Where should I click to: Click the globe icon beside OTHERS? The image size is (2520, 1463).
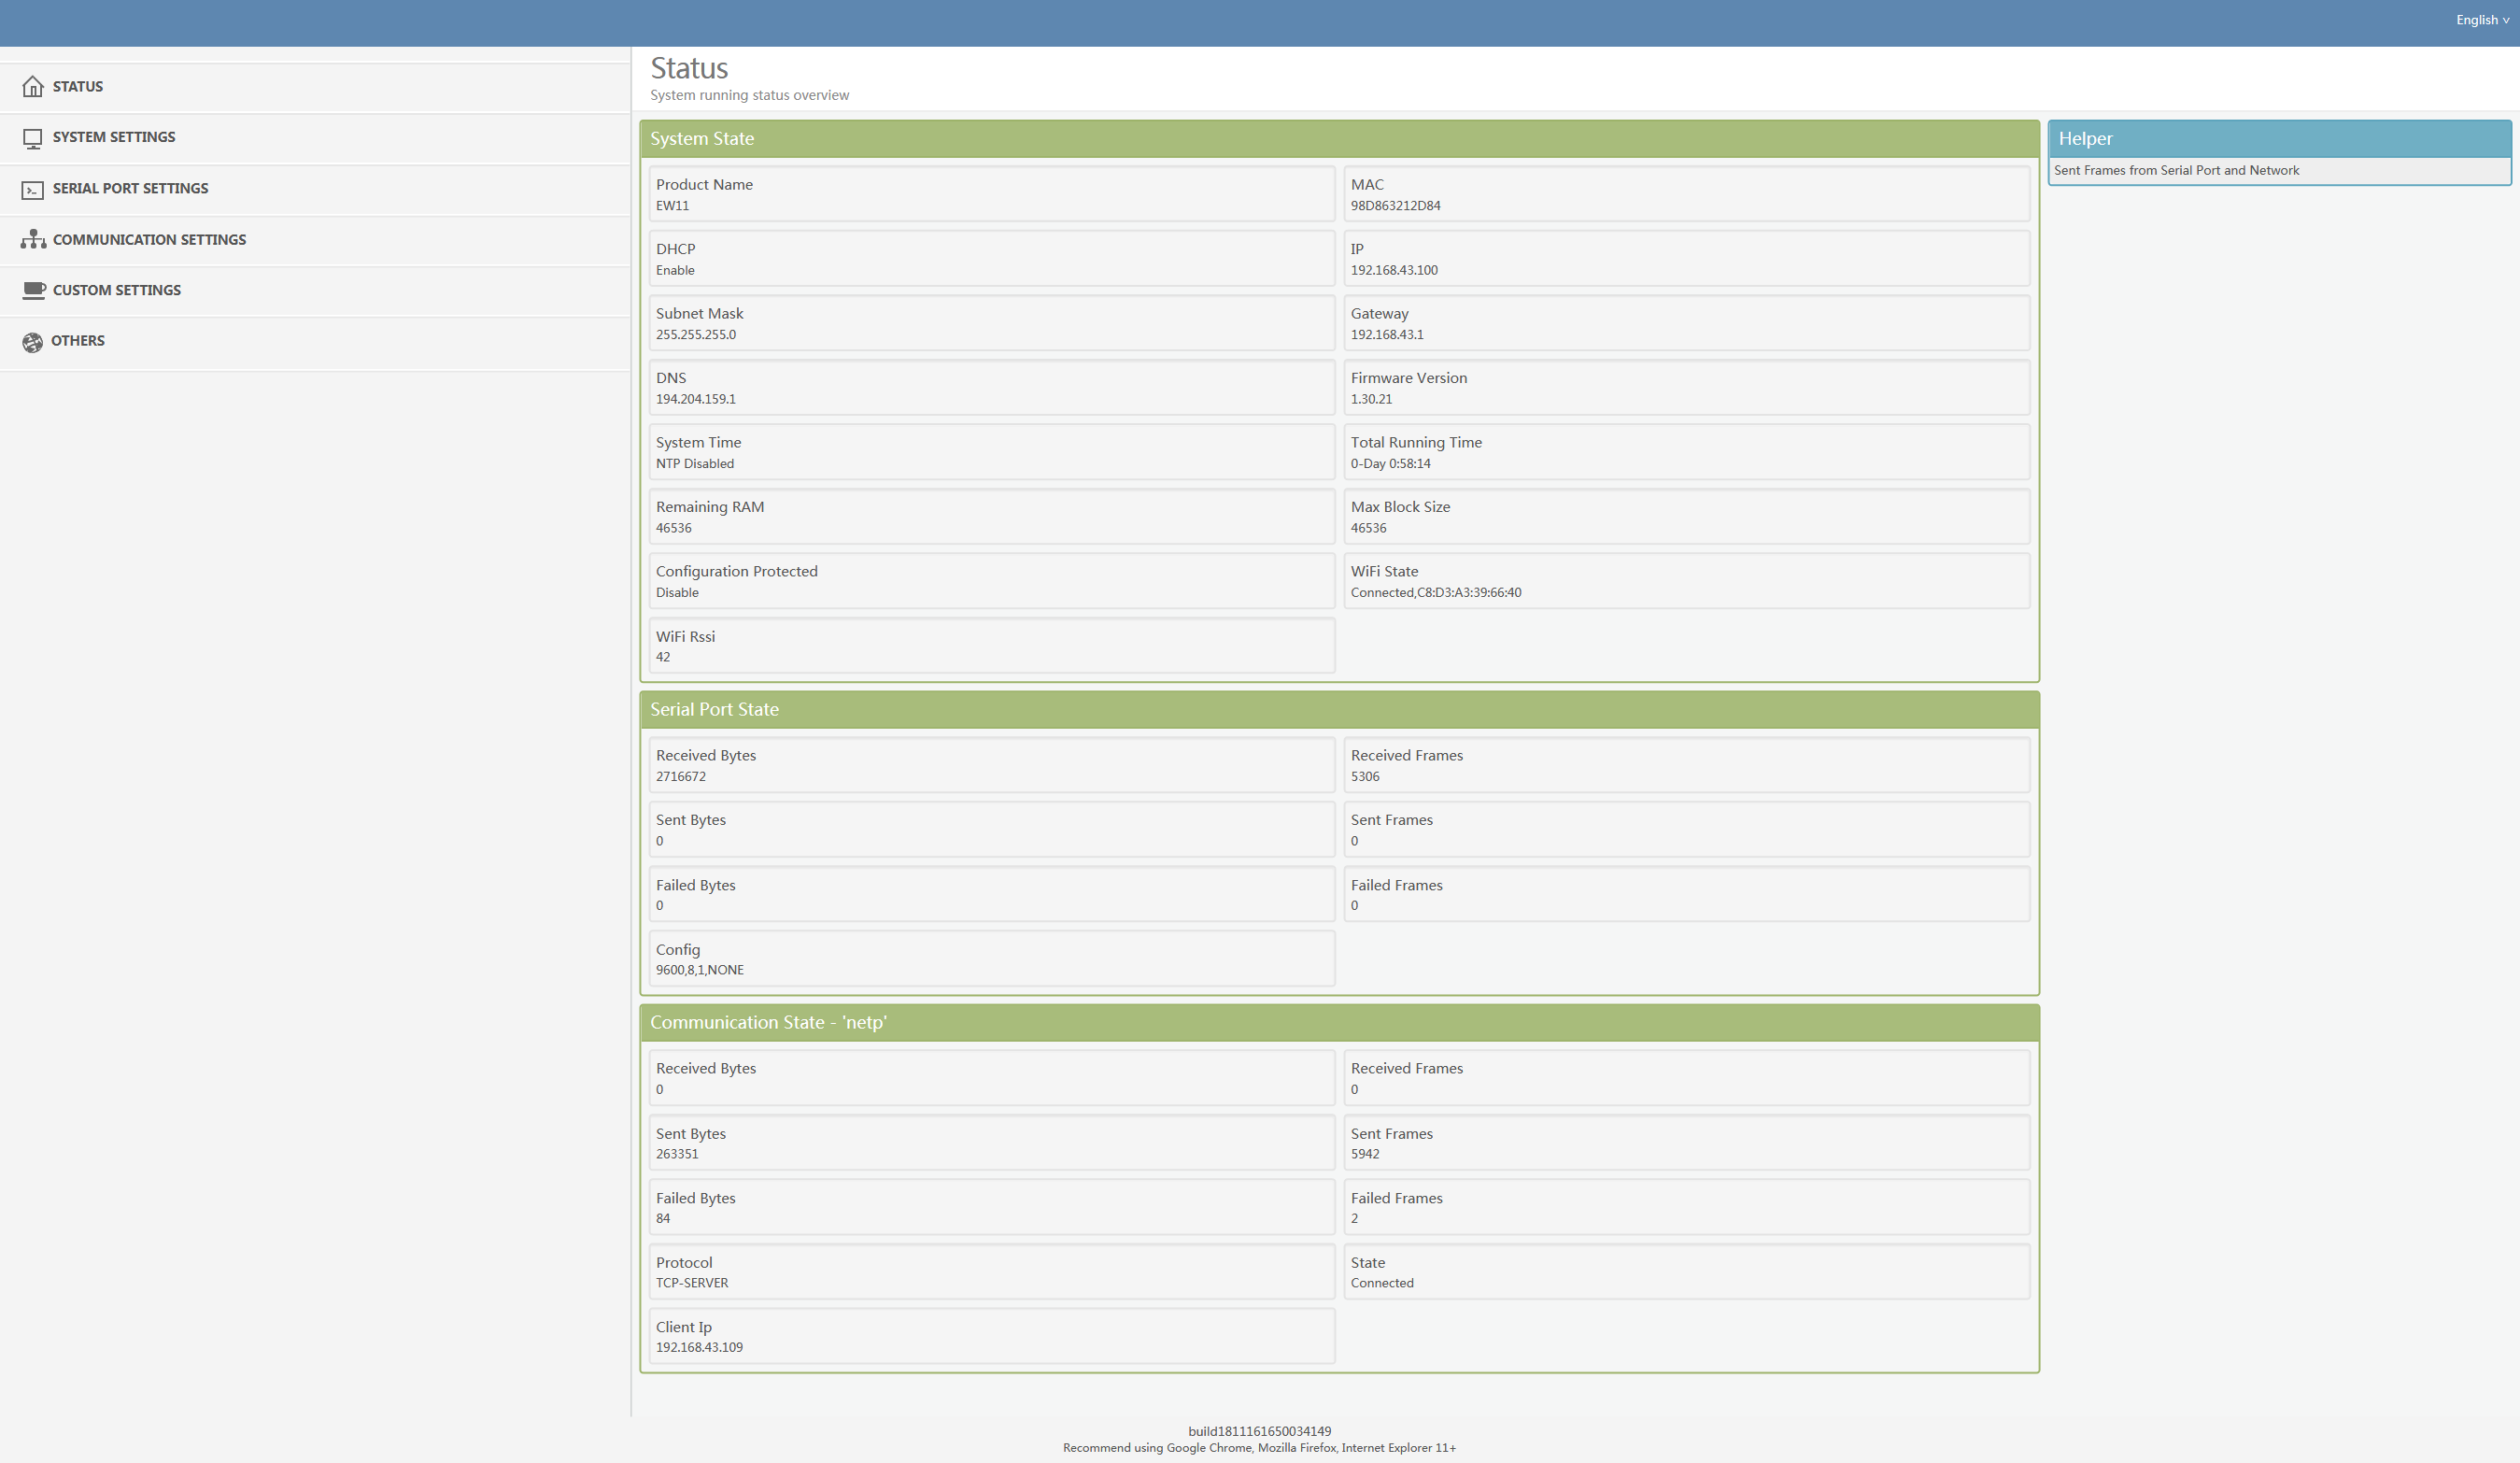[x=33, y=342]
